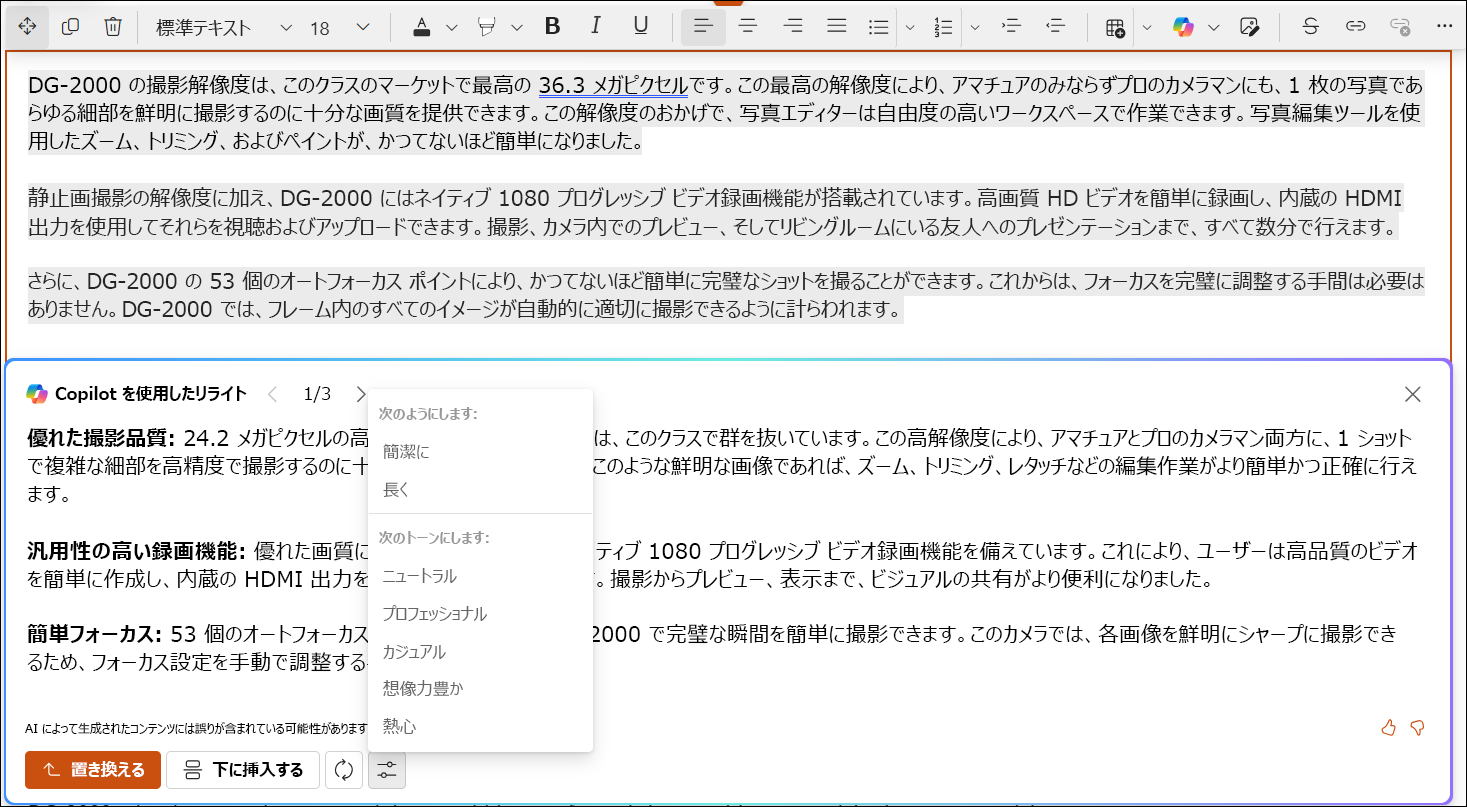
Task: Click in the first paragraph starting DG-2000 の撮影解像度
Action: point(725,112)
